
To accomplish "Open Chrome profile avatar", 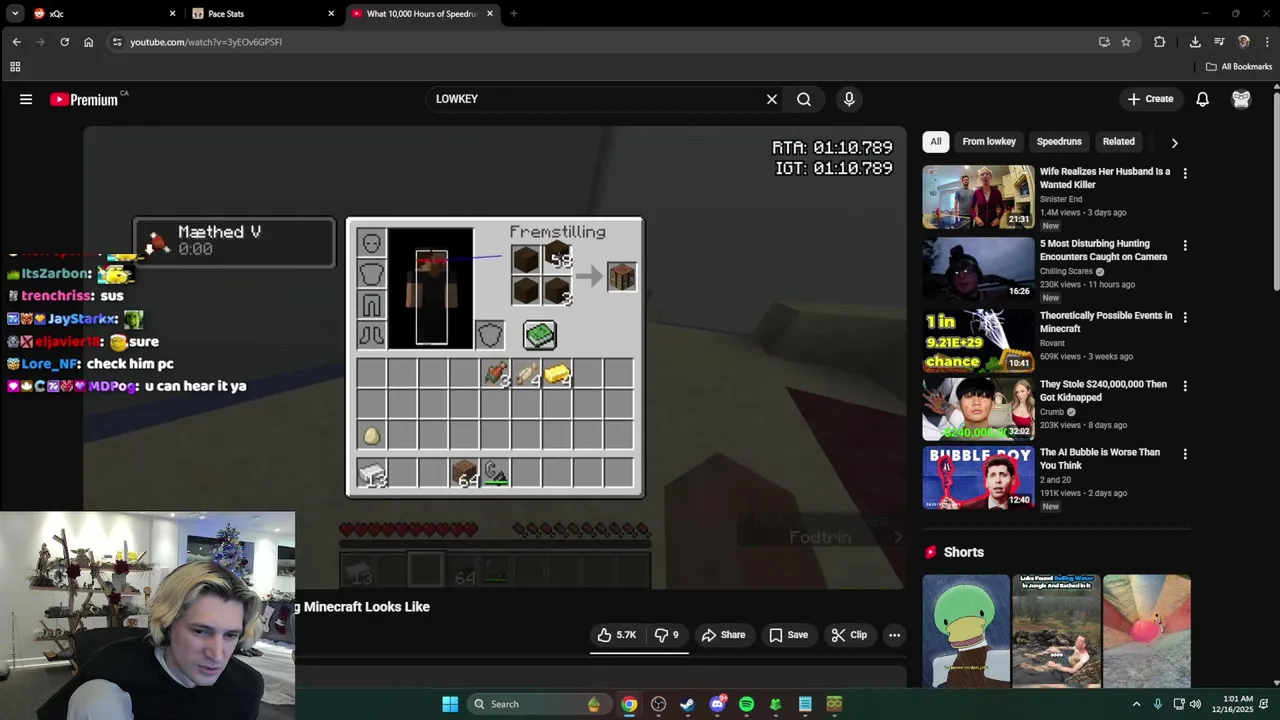I will click(1243, 42).
